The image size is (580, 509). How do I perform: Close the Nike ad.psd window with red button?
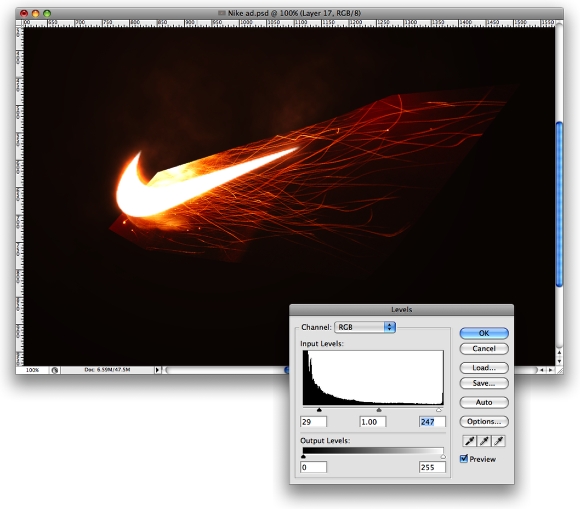click(x=24, y=13)
